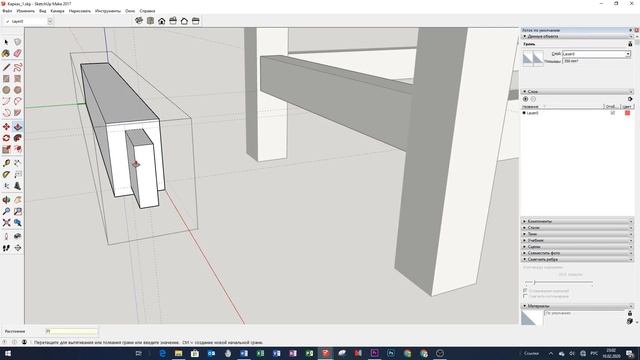Activate the Move tool
This screenshot has width=640, height=360.
point(6,127)
